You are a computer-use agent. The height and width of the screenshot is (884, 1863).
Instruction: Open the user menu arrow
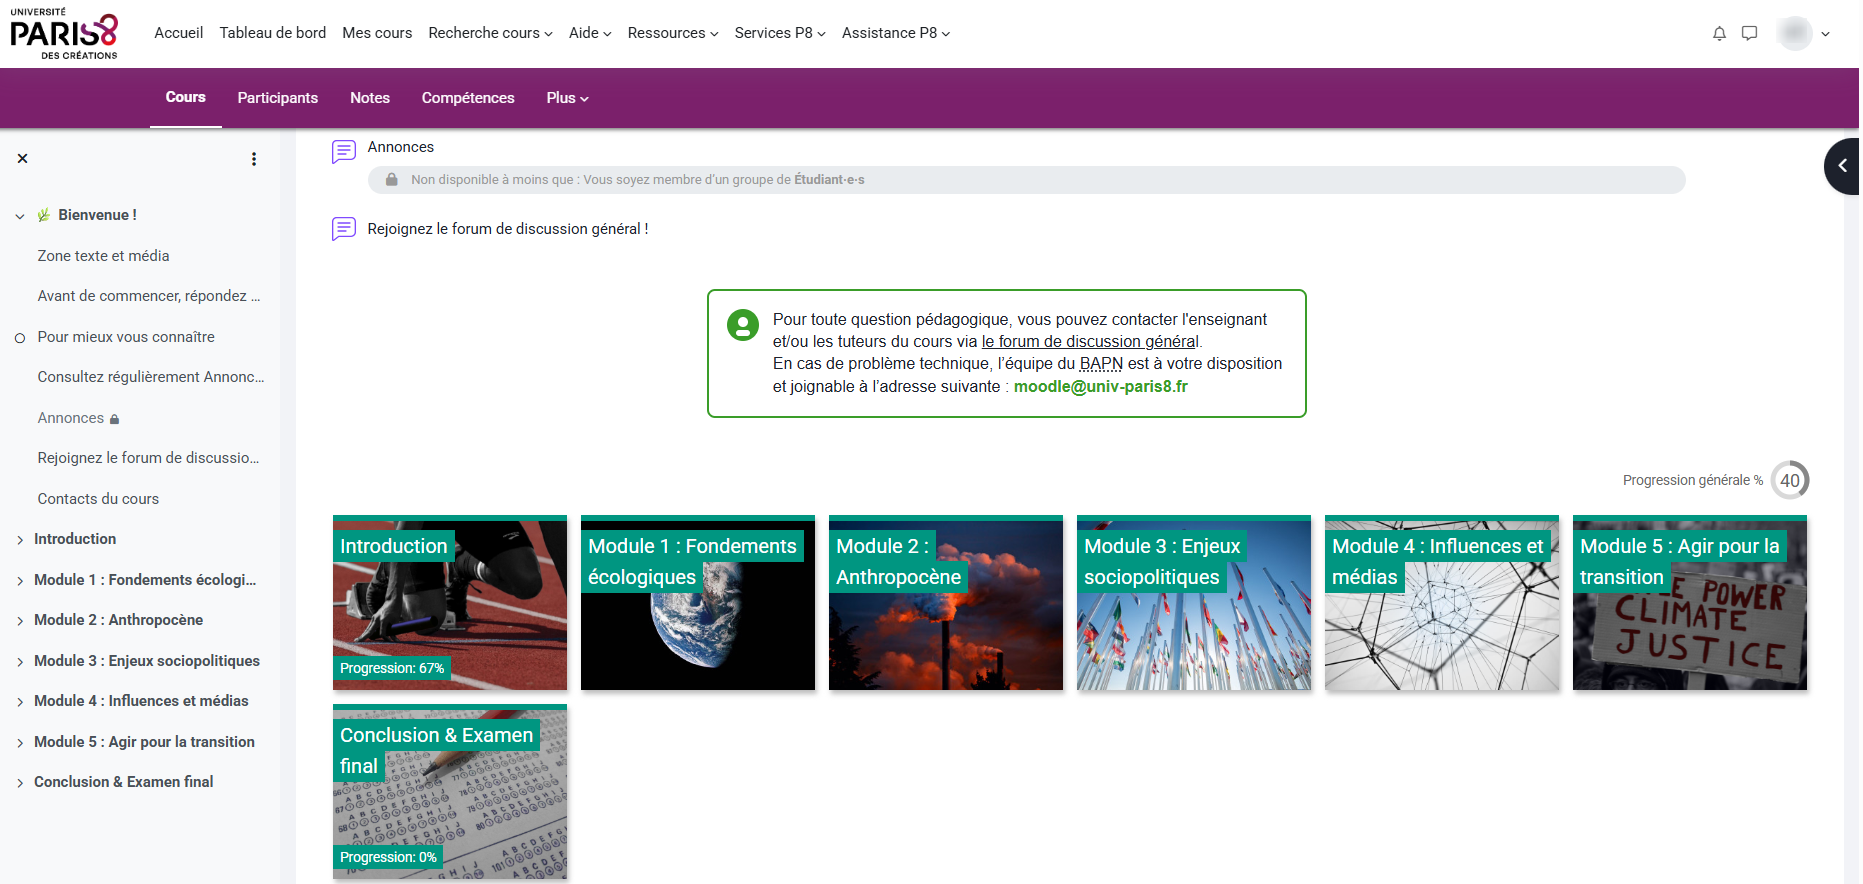[x=1826, y=34]
